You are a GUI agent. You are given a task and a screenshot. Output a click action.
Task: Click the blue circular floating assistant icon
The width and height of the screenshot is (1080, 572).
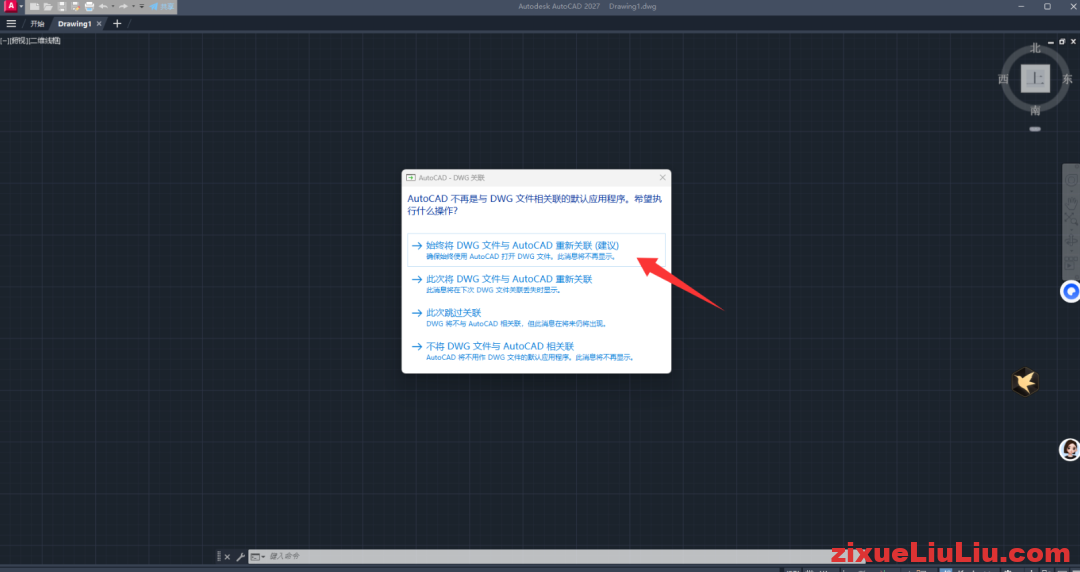pyautogui.click(x=1070, y=292)
